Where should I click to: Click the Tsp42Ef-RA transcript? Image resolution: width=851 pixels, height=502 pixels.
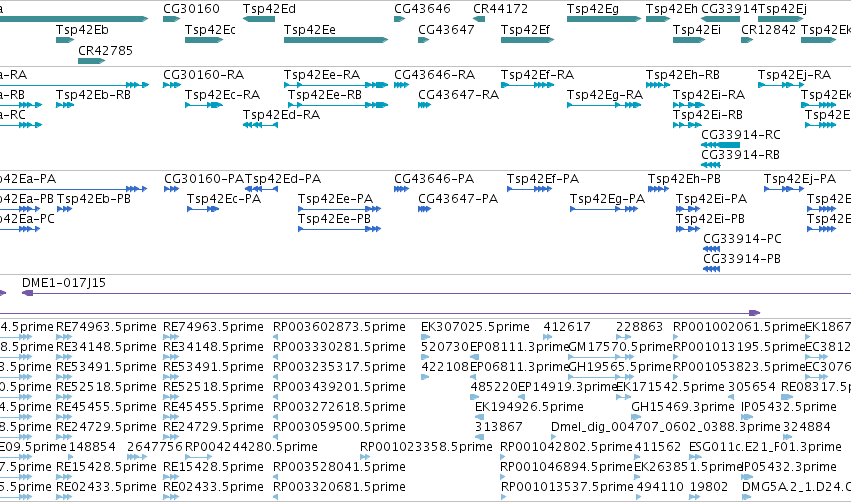(x=528, y=85)
